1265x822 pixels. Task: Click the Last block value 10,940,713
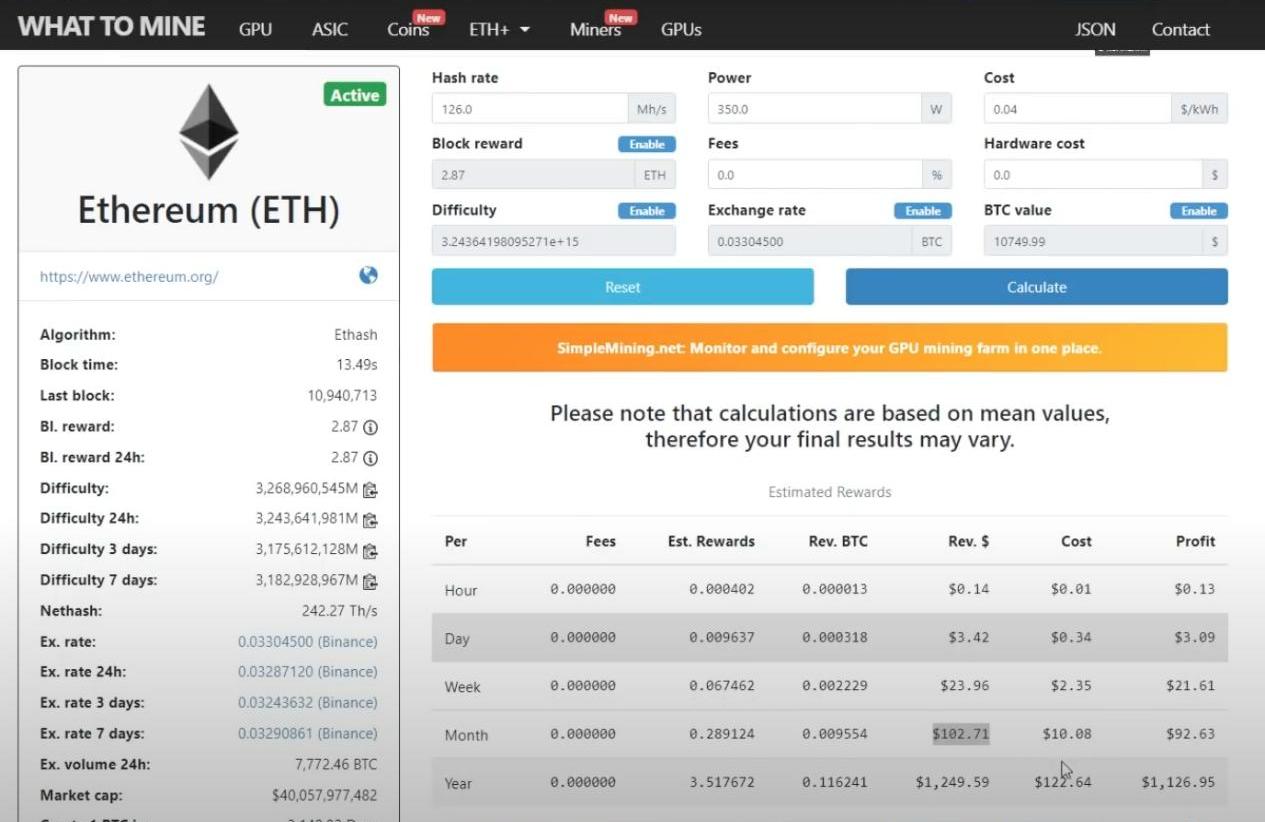pos(342,396)
